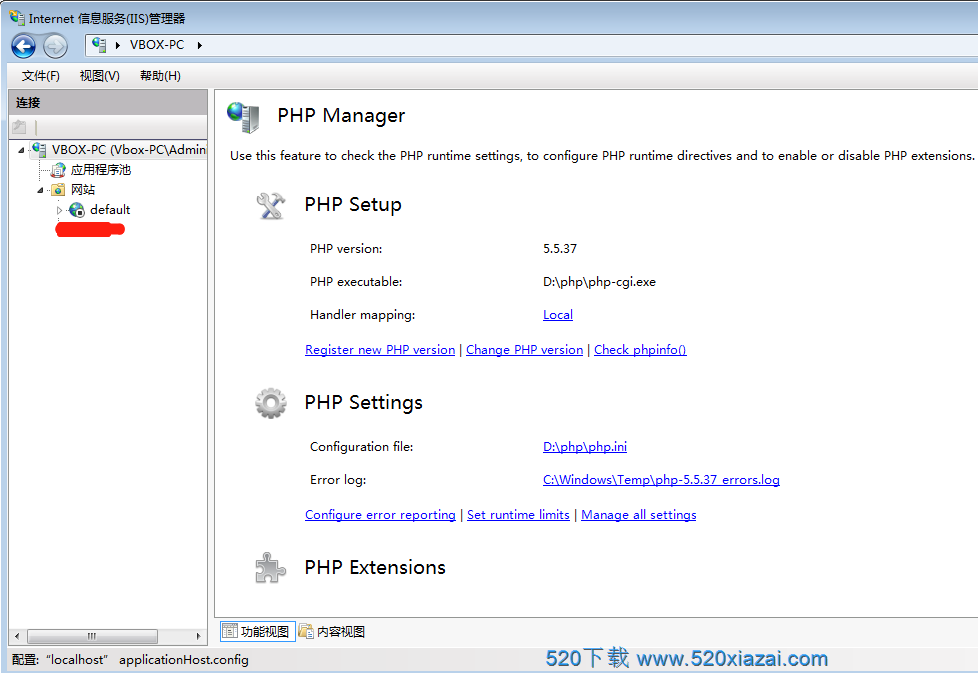Expand the arrow after VBOX-PC in address bar
This screenshot has height=673, width=978.
coord(200,45)
